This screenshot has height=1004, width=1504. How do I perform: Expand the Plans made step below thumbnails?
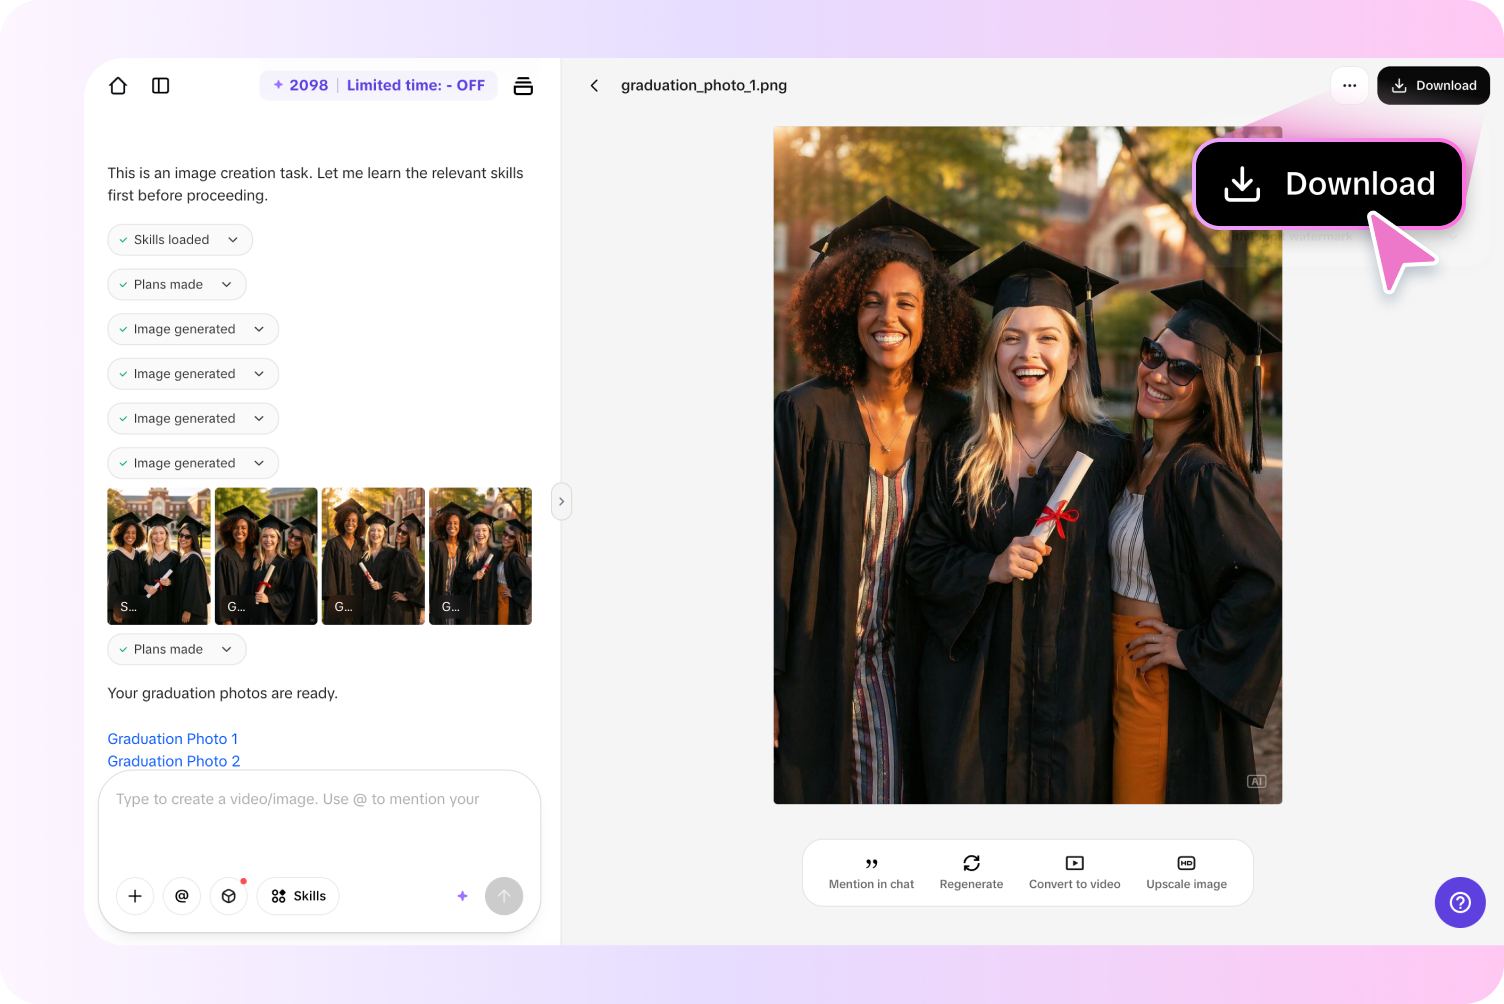click(177, 650)
